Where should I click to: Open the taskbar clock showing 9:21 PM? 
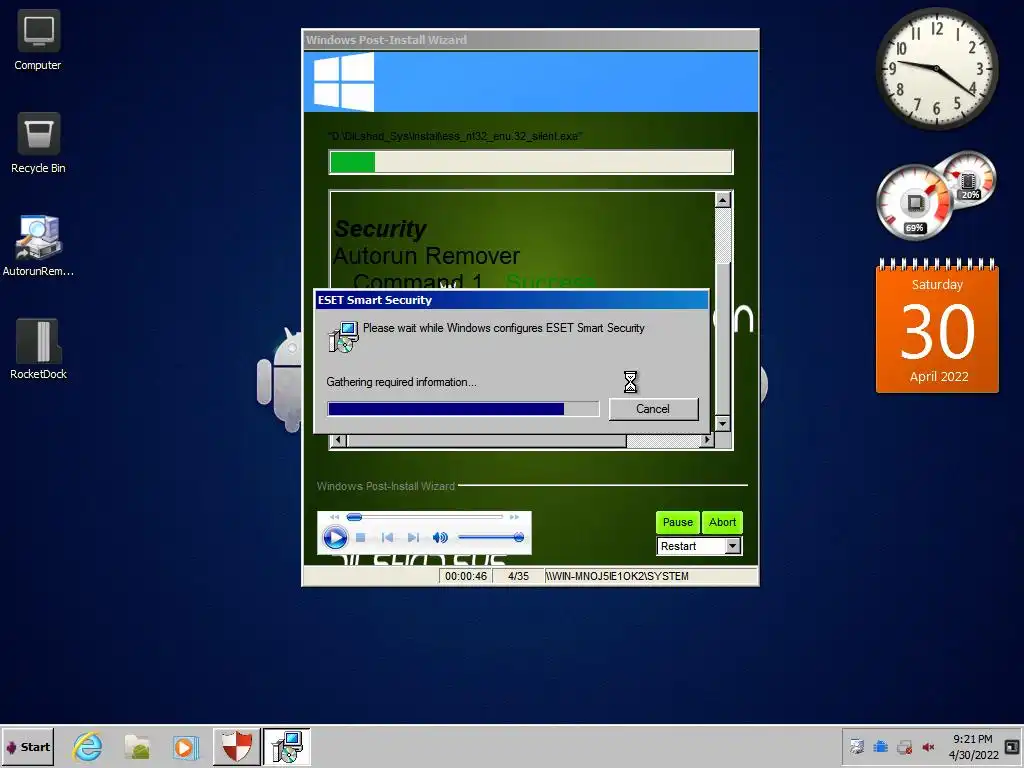pyautogui.click(x=973, y=746)
